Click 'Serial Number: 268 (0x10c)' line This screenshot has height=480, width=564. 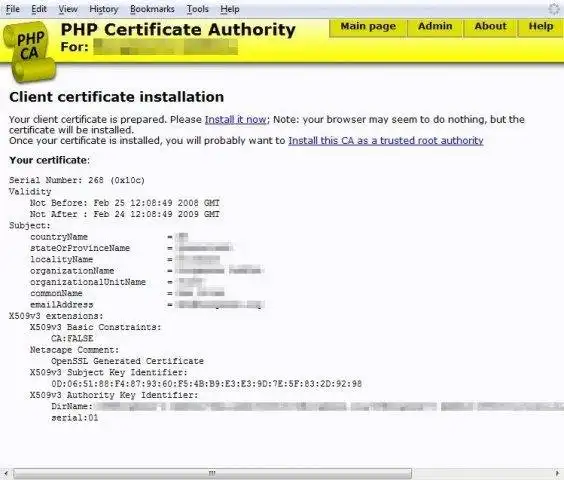77,180
